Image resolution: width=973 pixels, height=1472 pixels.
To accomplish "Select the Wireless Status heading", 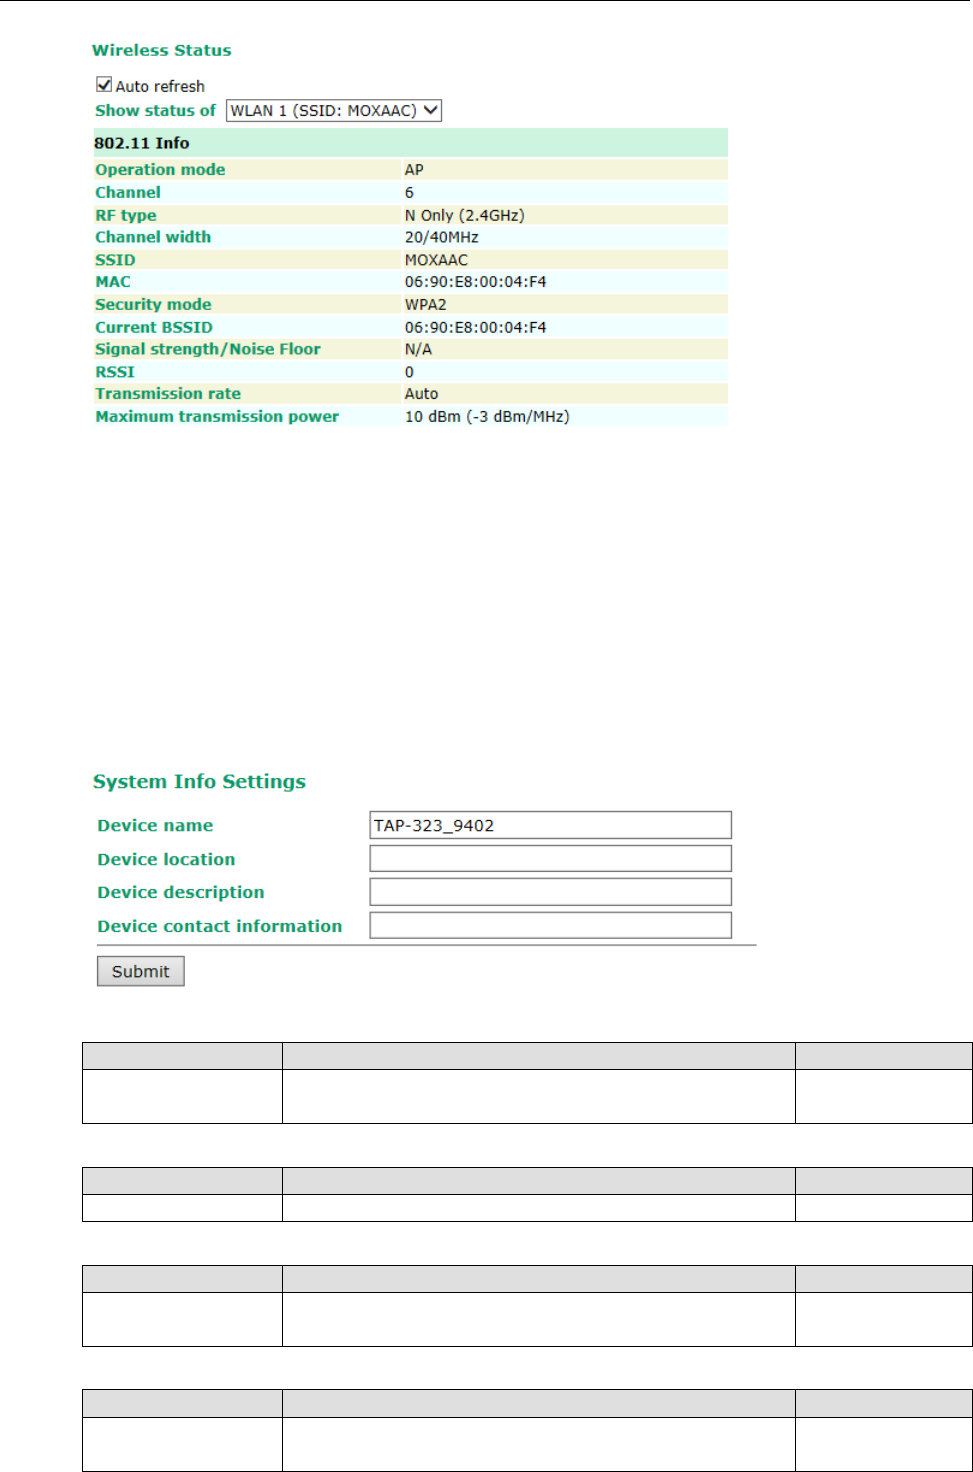I will point(162,50).
